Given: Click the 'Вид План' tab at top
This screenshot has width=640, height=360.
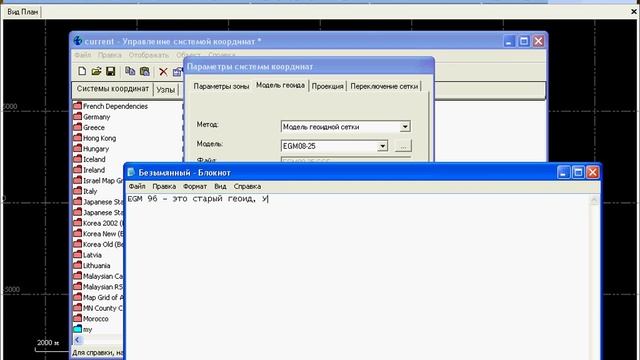Looking at the screenshot, I should point(22,12).
